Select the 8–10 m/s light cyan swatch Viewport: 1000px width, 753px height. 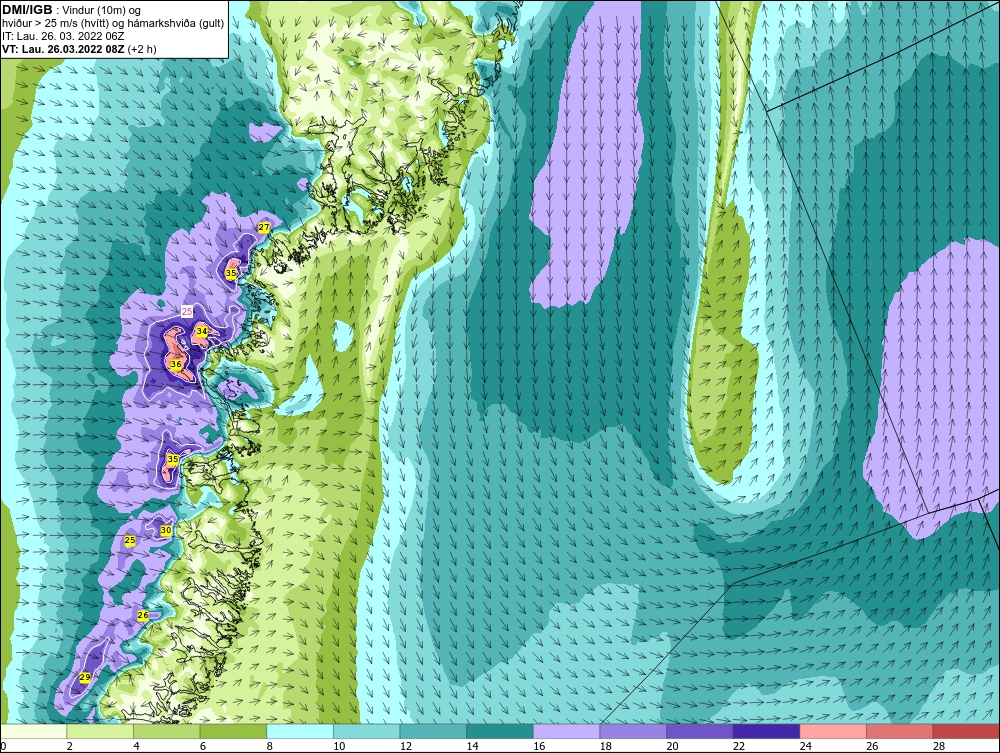pyautogui.click(x=300, y=731)
